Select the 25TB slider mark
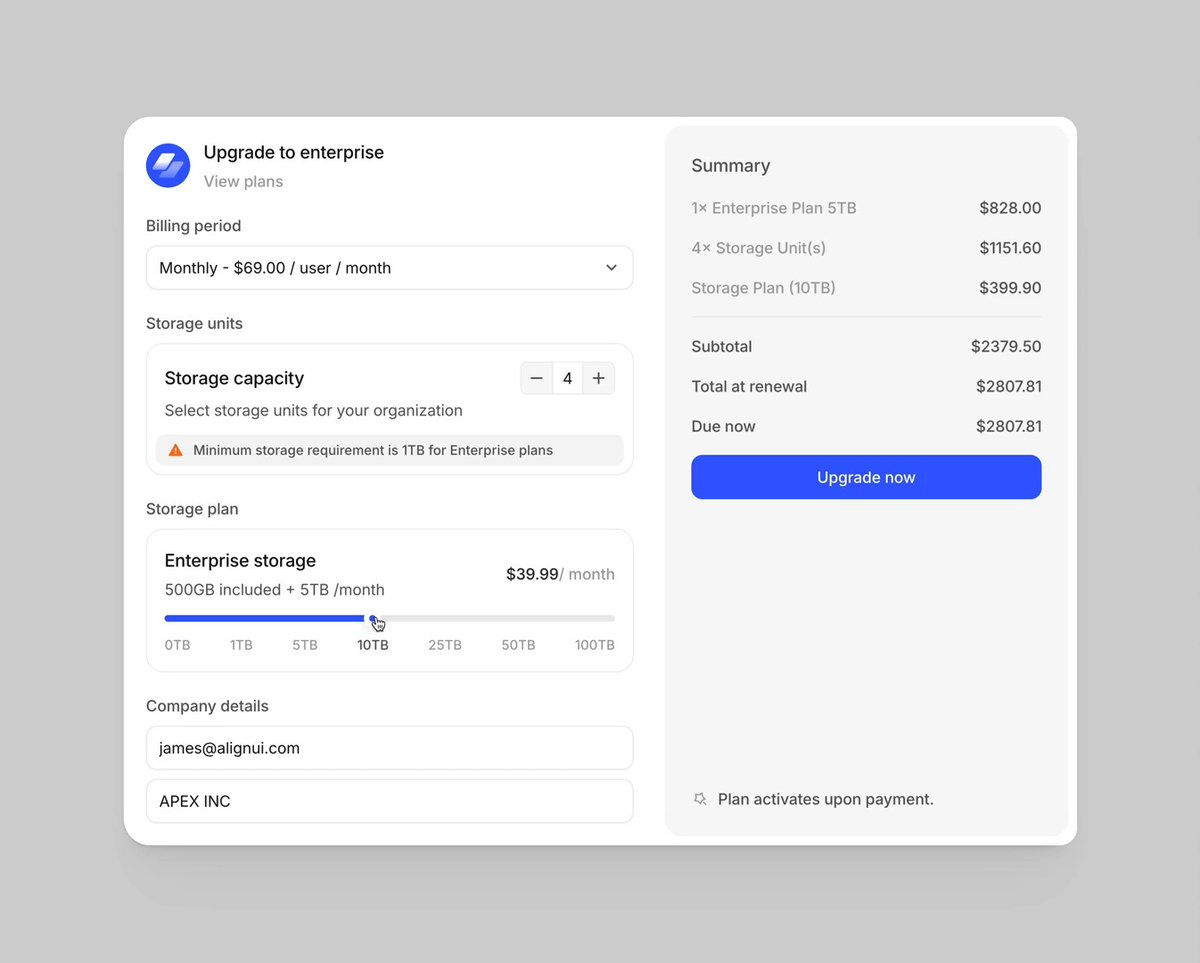1200x963 pixels. coord(445,645)
